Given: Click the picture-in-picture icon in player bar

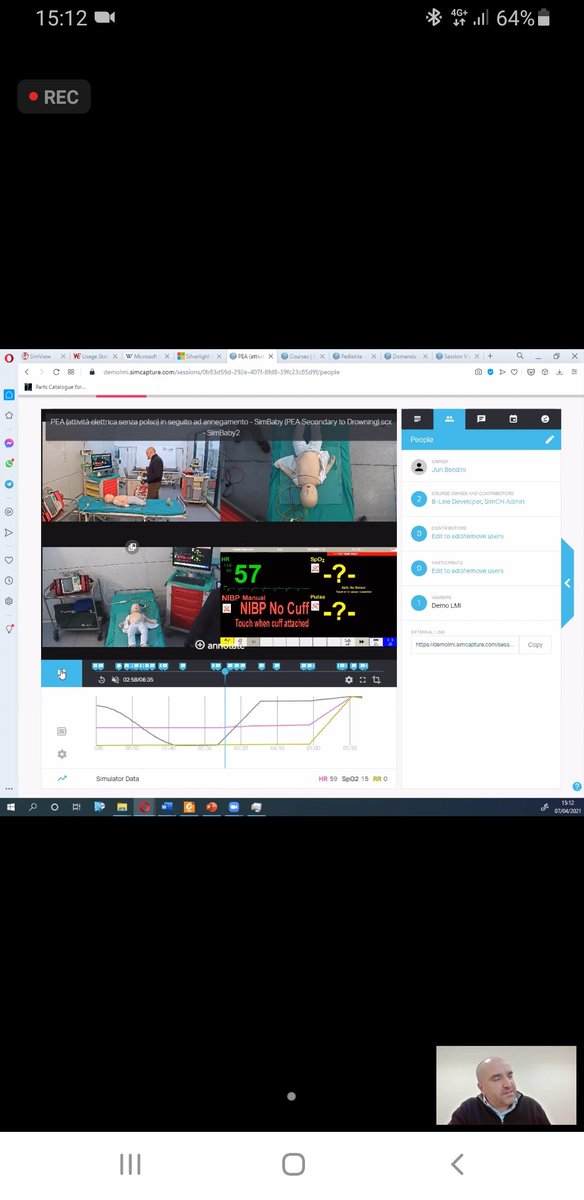Looking at the screenshot, I should point(363,680).
